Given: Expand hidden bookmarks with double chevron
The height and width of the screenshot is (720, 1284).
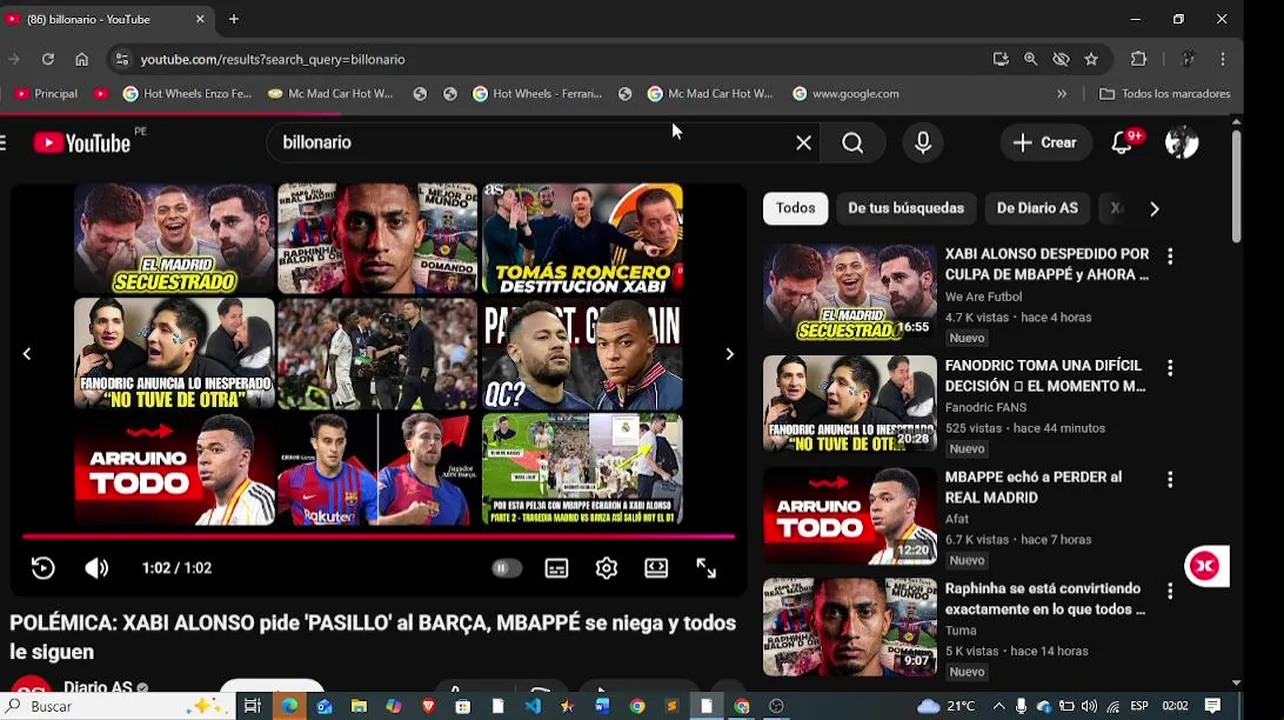Looking at the screenshot, I should pos(1061,94).
